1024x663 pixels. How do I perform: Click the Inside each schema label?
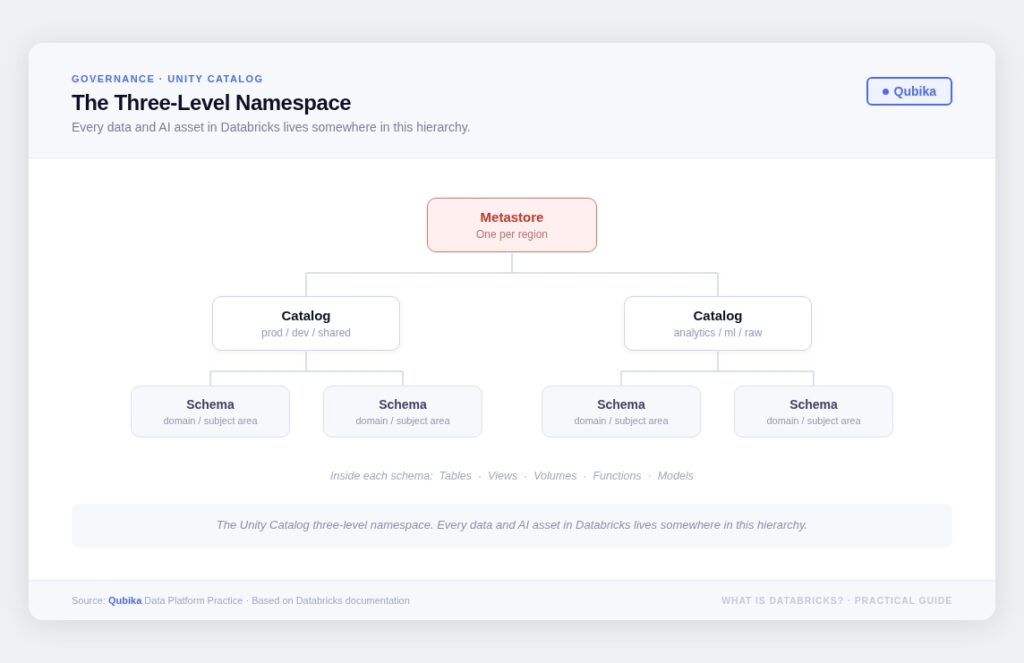[381, 476]
